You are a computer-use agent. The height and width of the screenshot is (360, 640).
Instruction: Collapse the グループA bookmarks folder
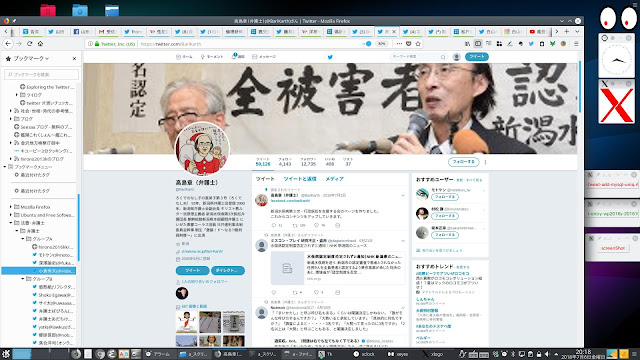coord(23,239)
